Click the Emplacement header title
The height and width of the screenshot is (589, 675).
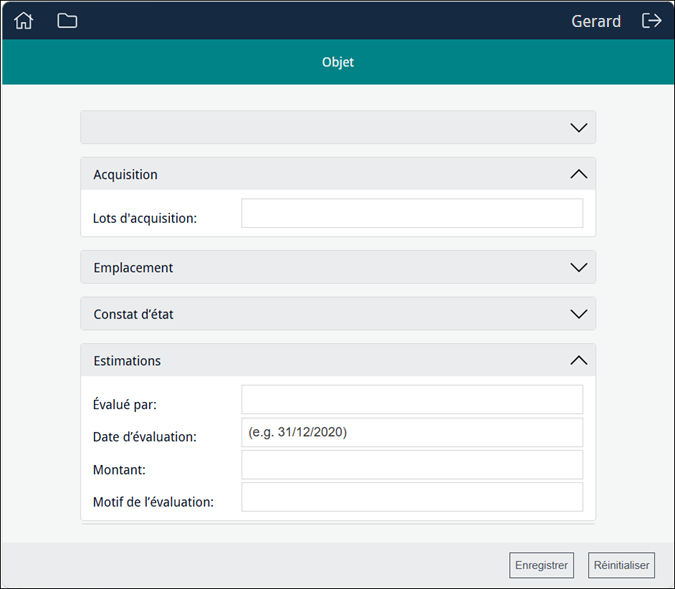point(133,267)
